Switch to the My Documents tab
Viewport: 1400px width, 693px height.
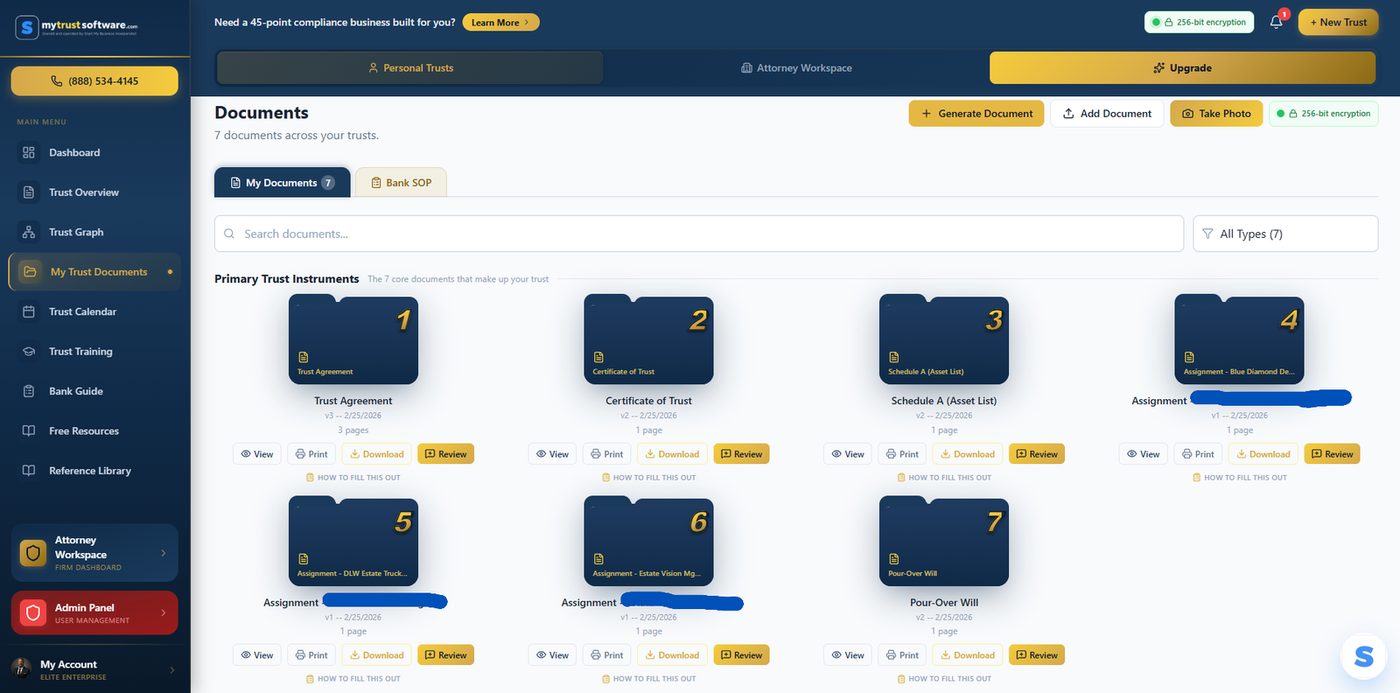tap(282, 182)
